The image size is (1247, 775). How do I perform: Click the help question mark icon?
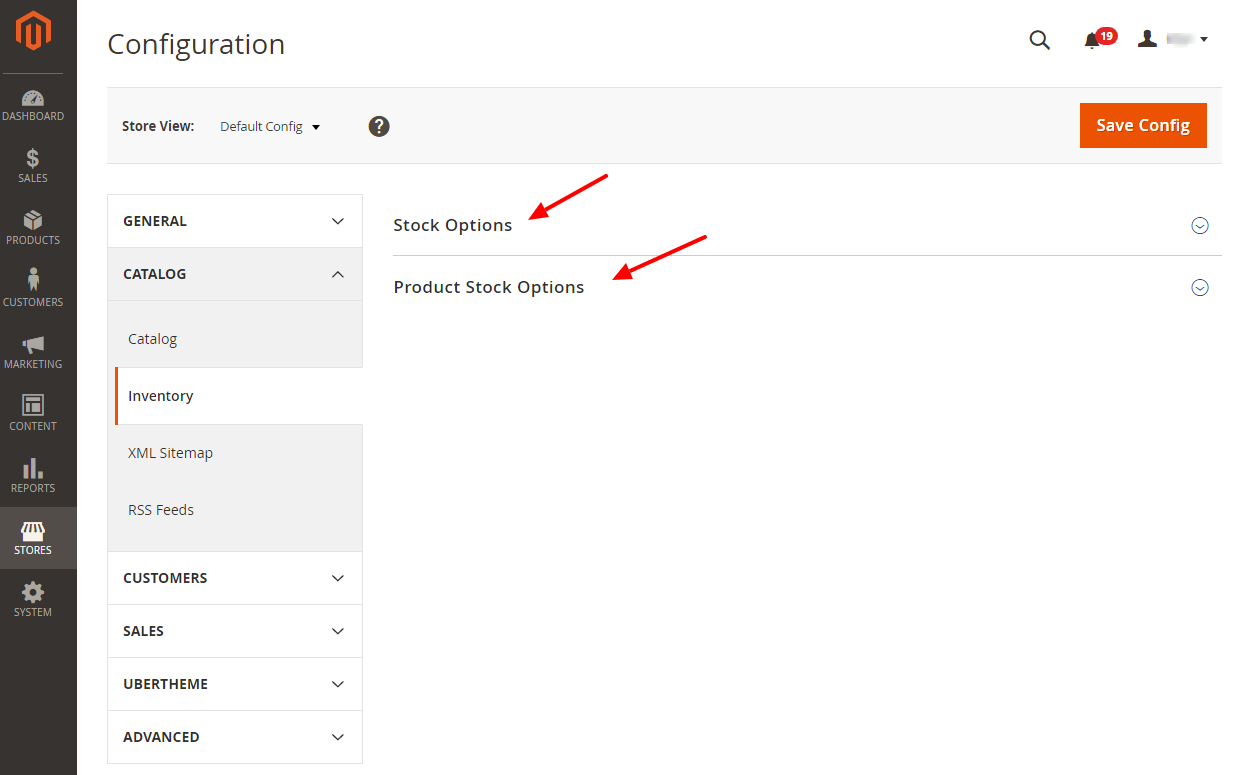click(x=379, y=126)
